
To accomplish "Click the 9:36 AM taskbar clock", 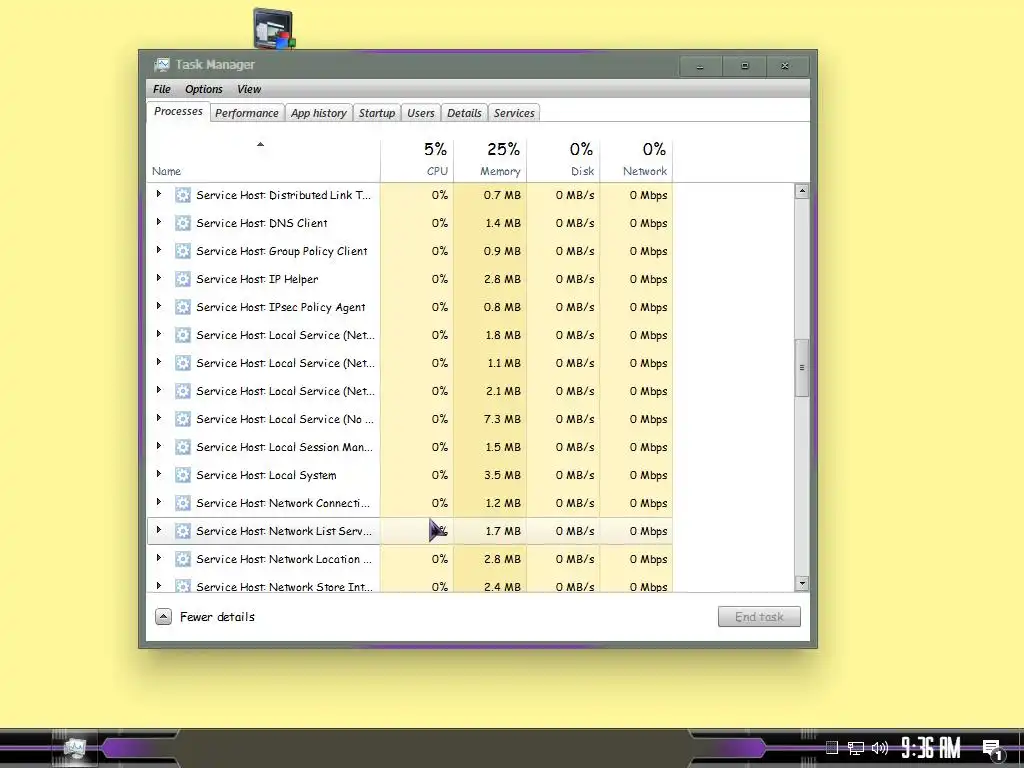I will [x=931, y=748].
